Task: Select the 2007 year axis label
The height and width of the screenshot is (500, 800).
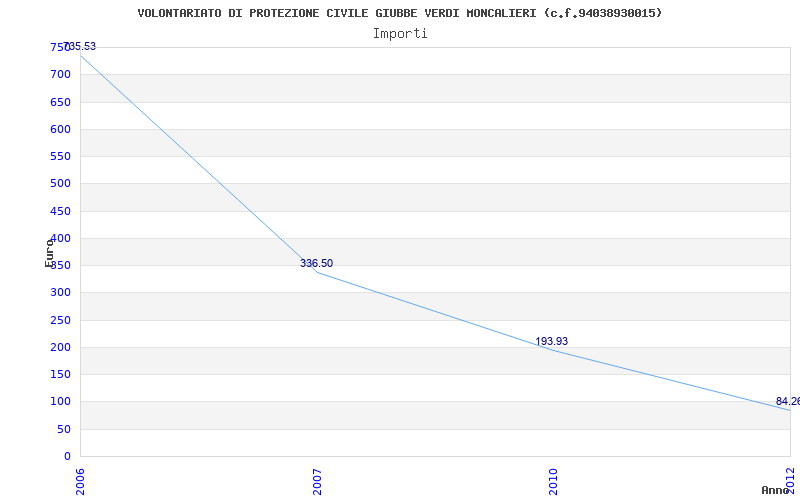Action: (317, 482)
